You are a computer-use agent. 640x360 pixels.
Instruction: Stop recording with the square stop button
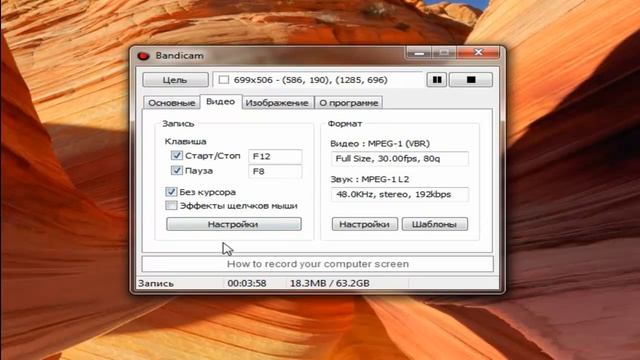click(471, 80)
